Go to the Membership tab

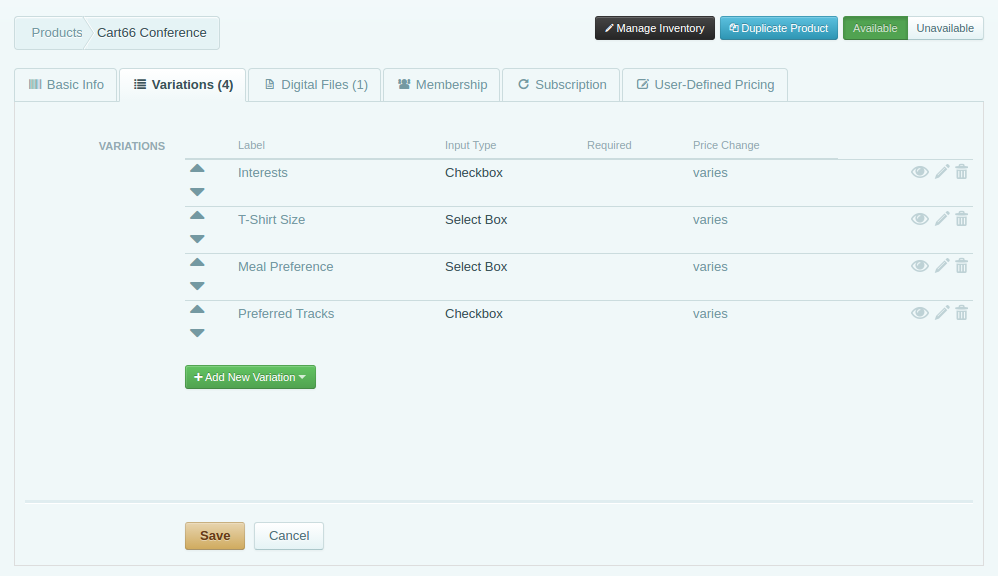click(442, 85)
